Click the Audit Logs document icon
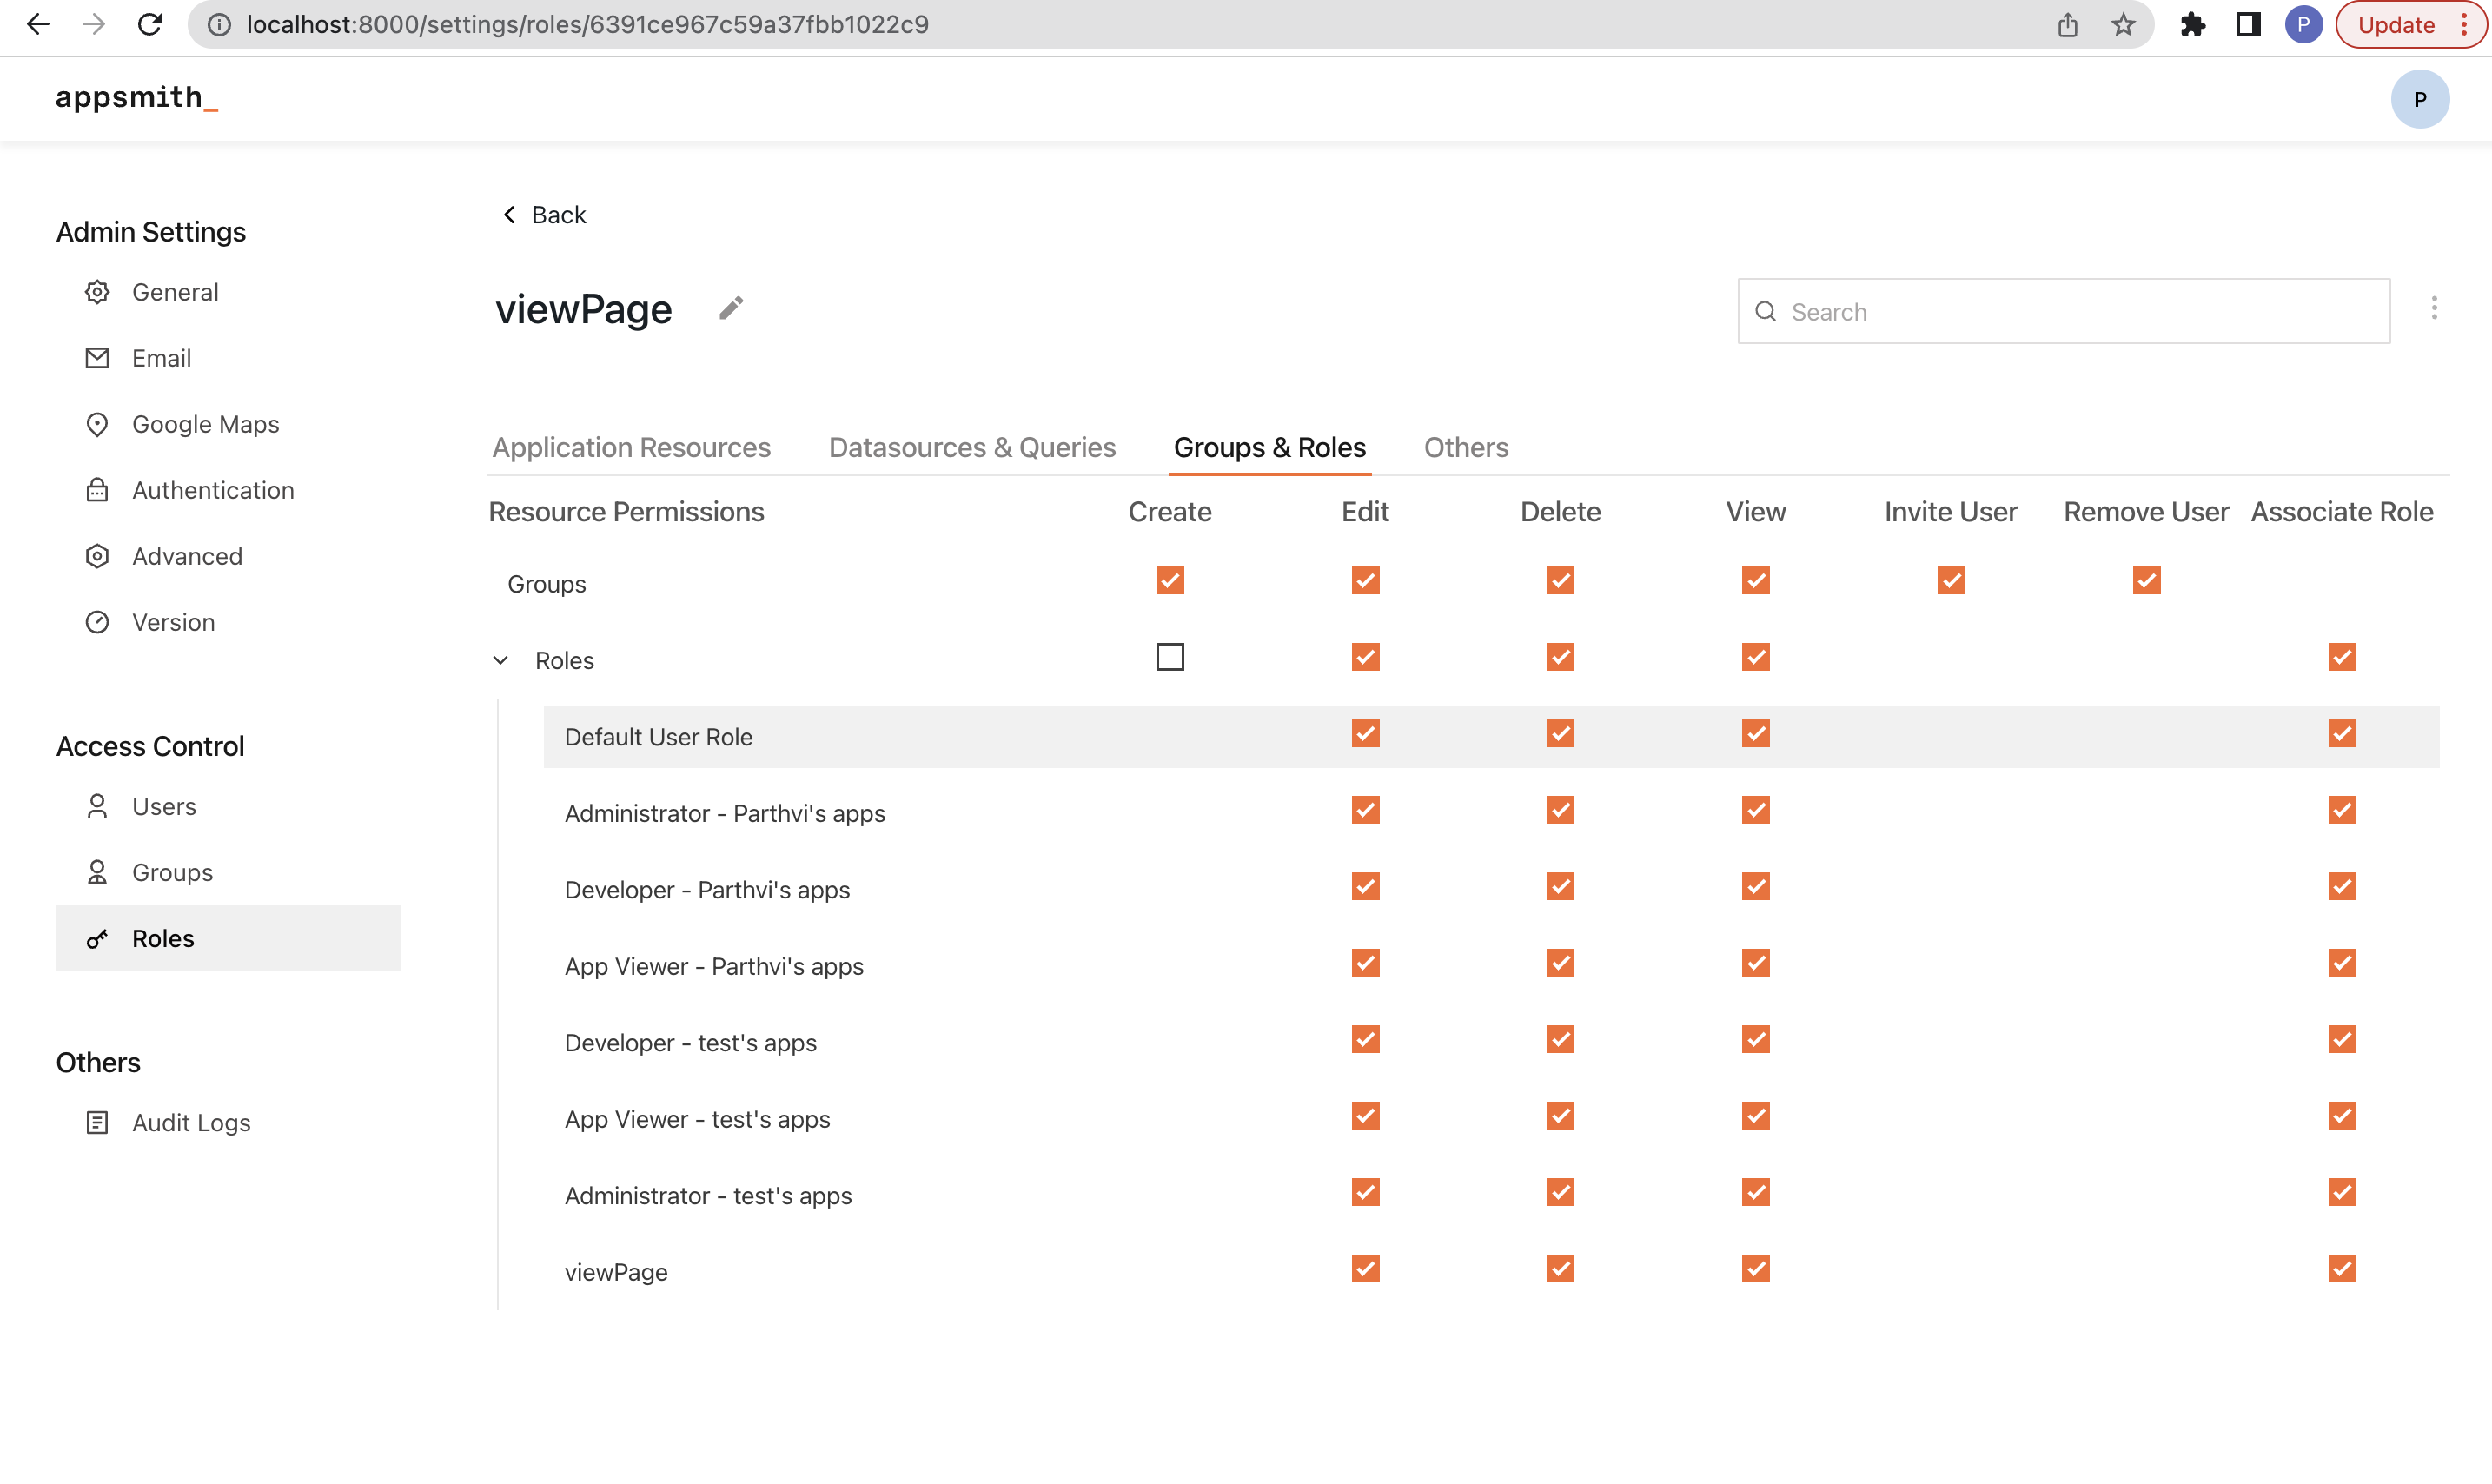This screenshot has width=2492, height=1484. tap(97, 1122)
